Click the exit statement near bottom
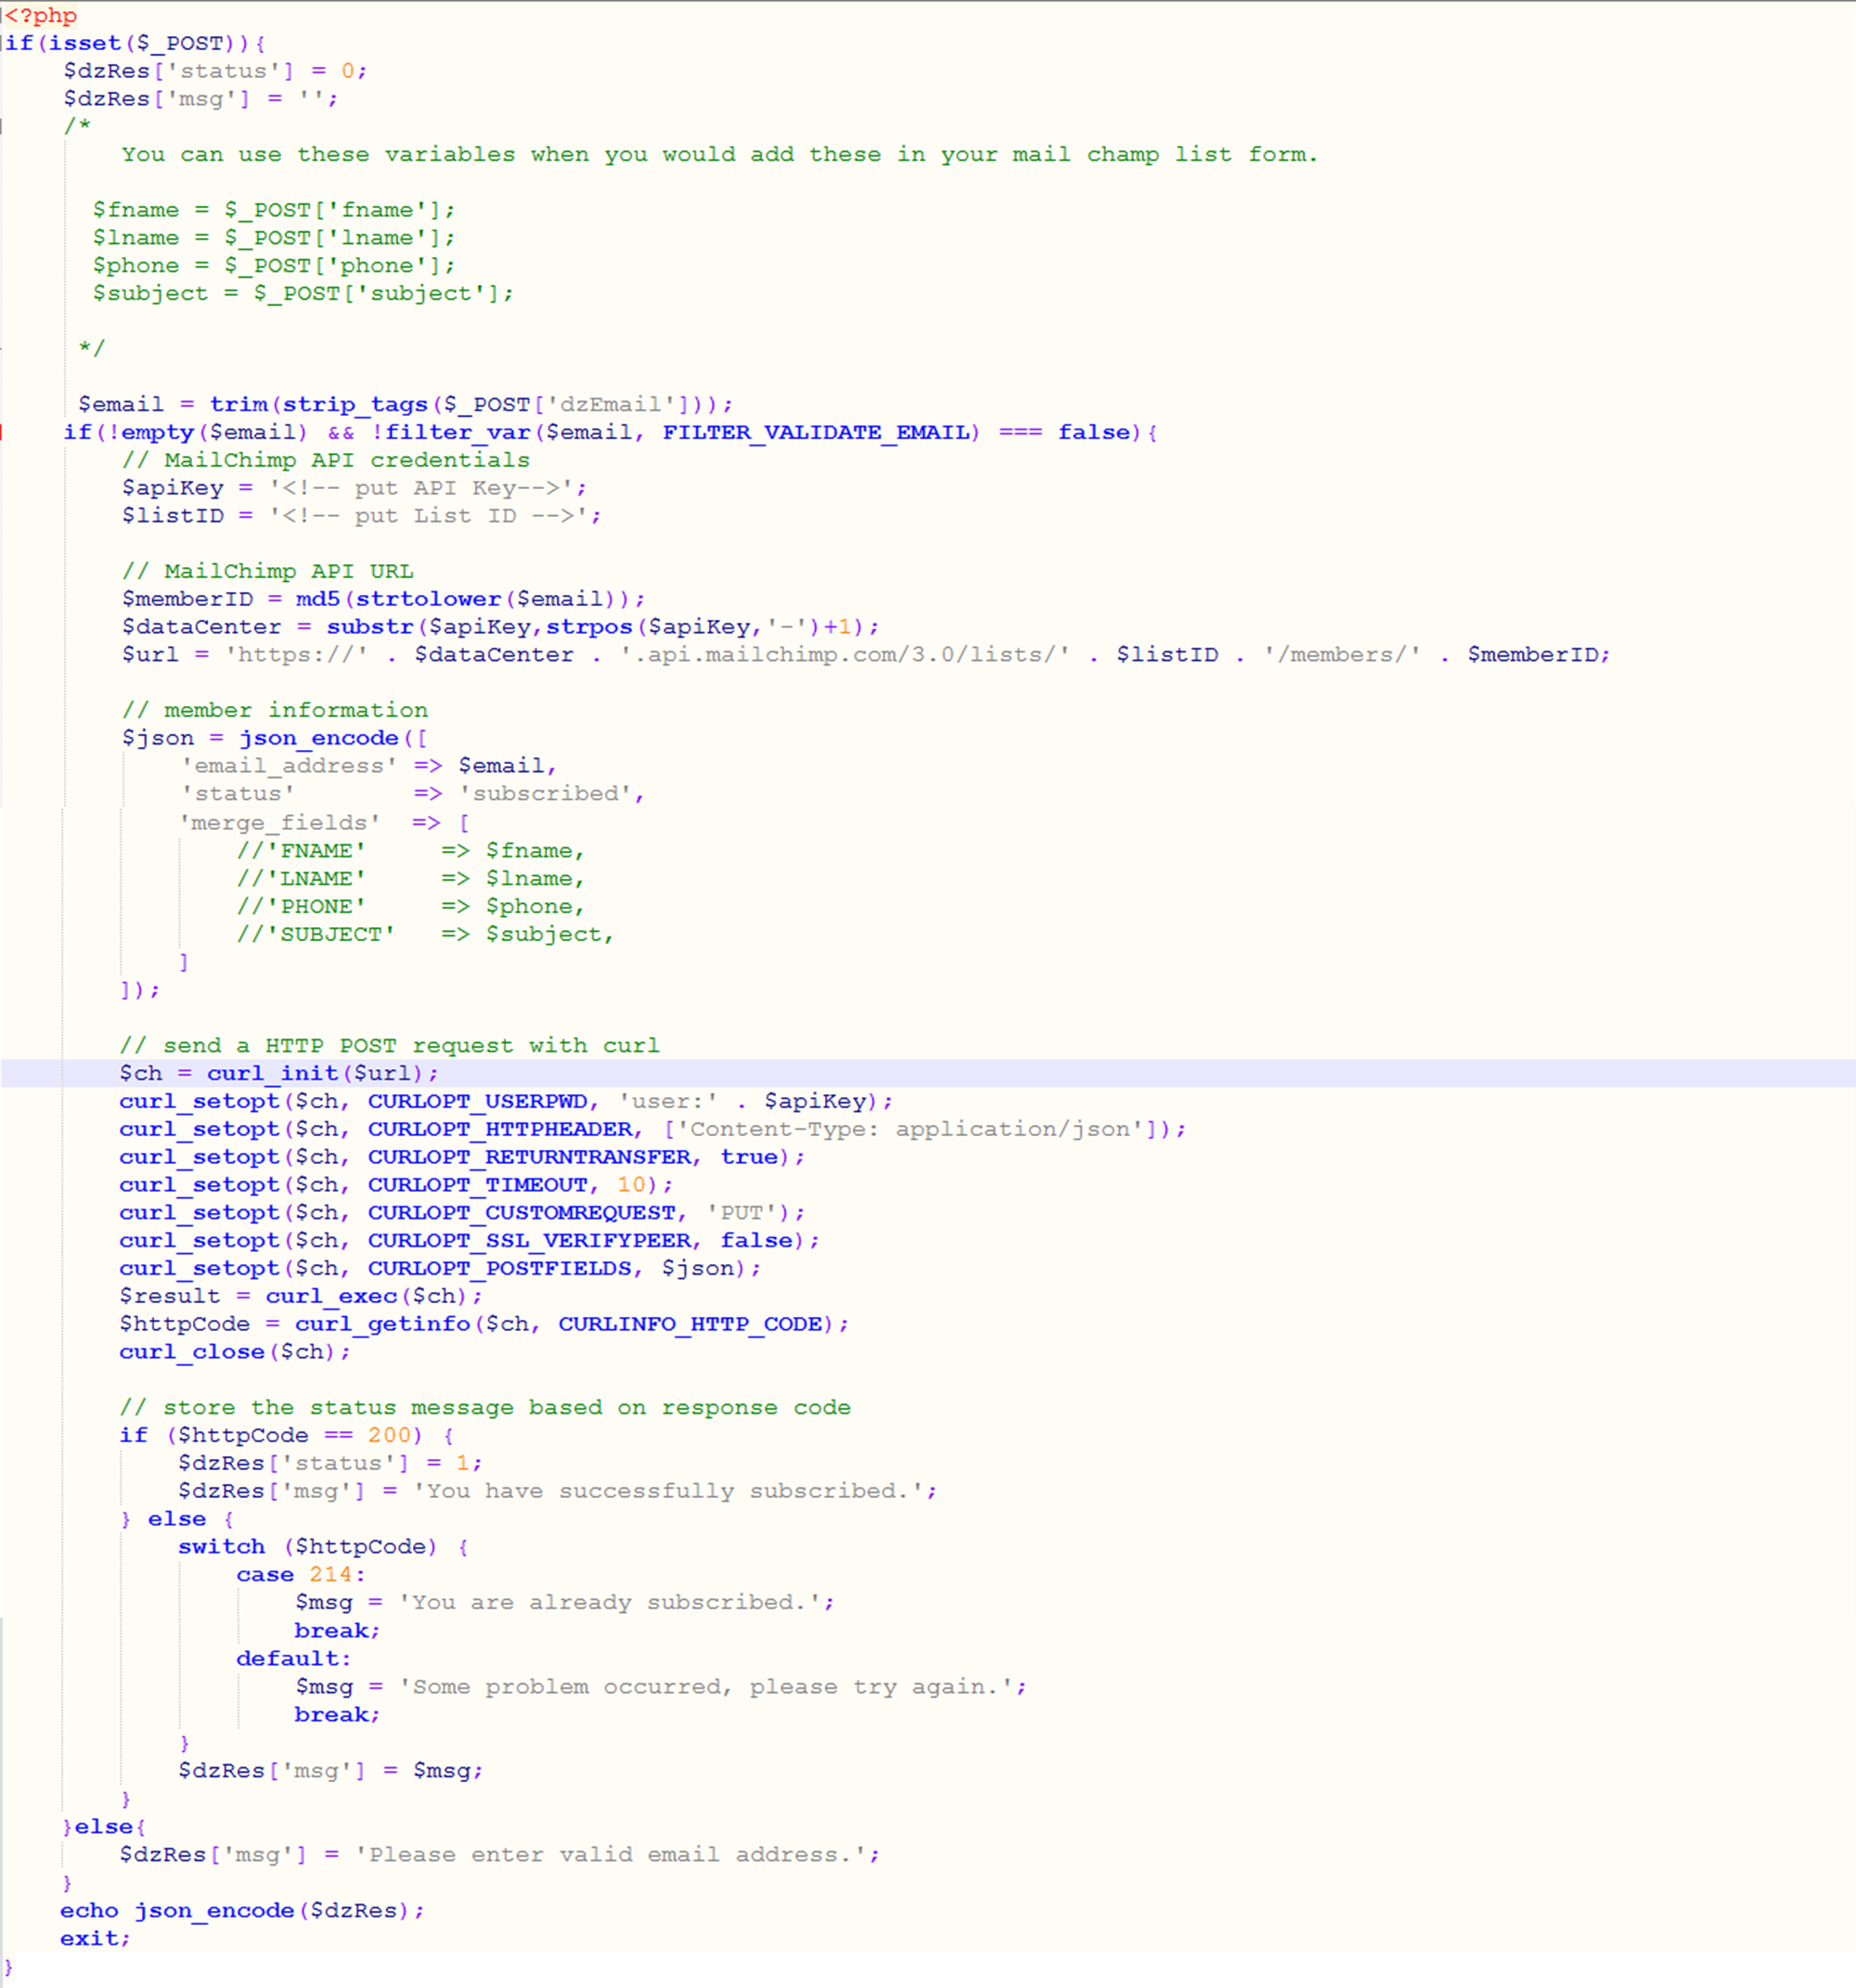The image size is (1856, 1988). coord(88,1939)
